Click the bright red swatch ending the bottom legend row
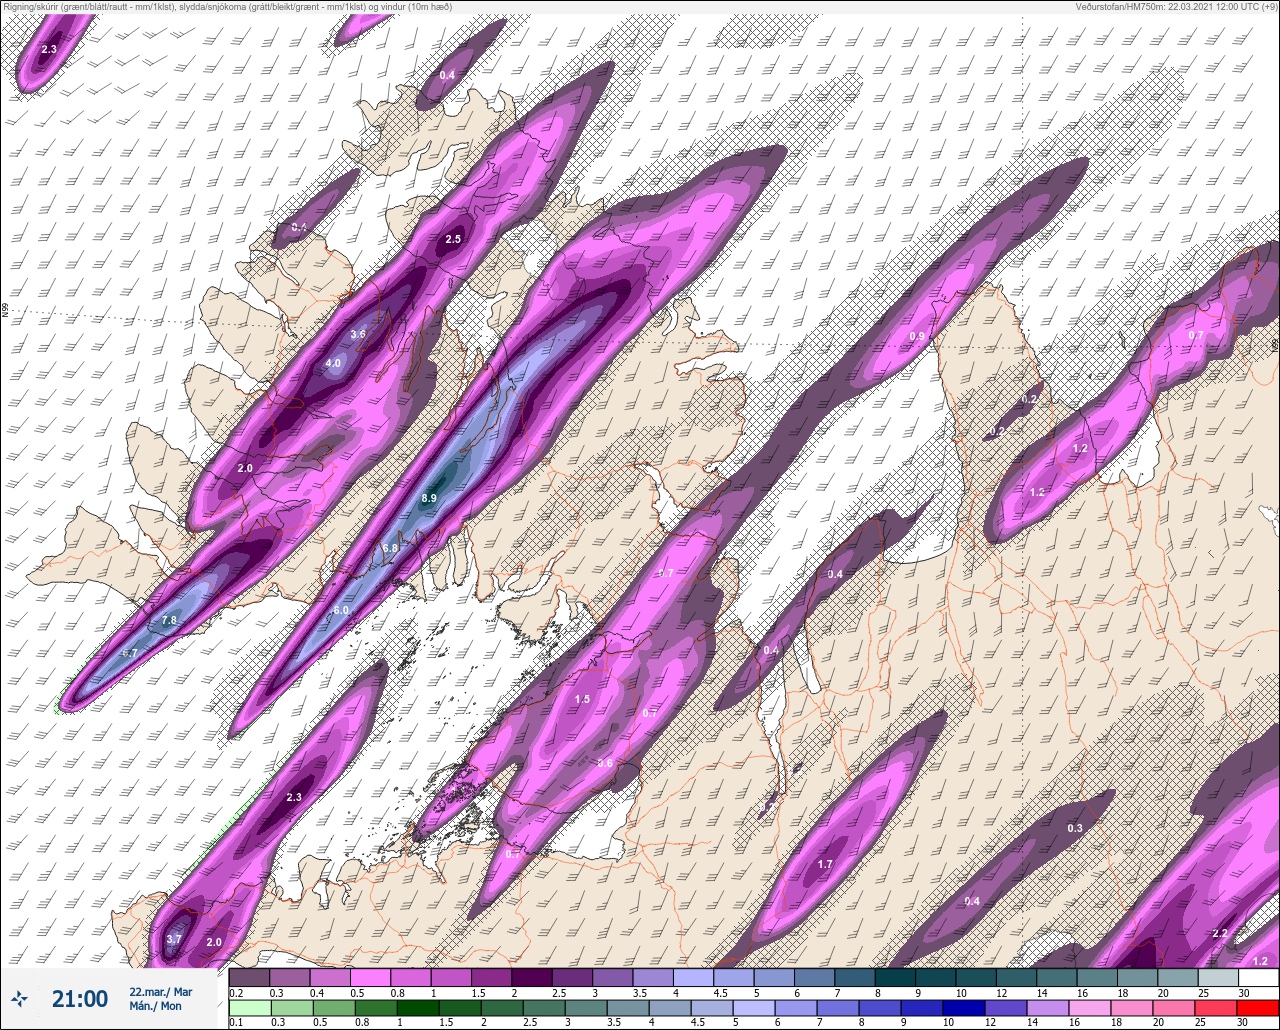The image size is (1280, 1030). pos(1258,1008)
